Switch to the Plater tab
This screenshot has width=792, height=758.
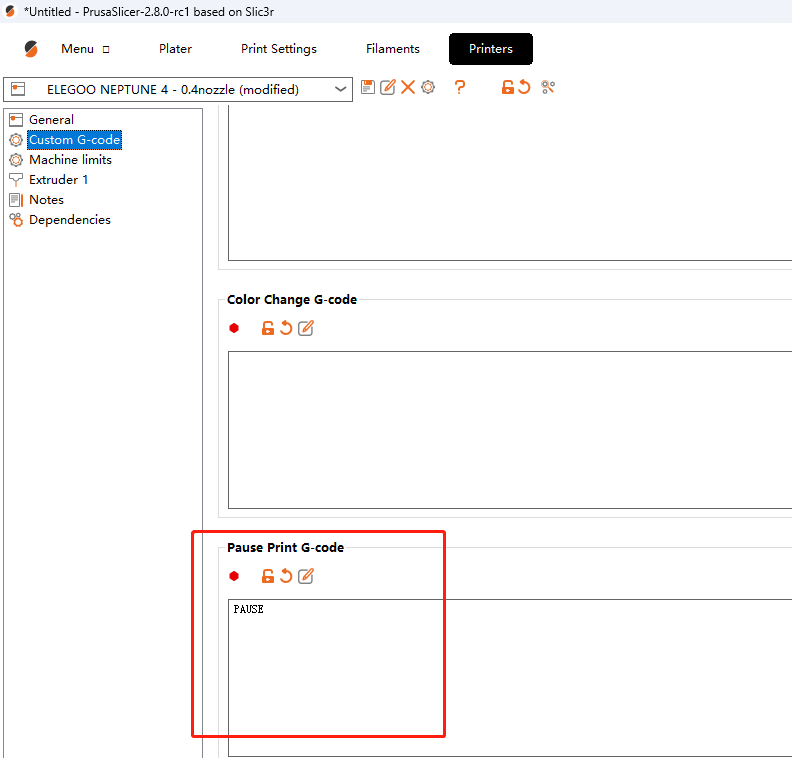point(175,49)
